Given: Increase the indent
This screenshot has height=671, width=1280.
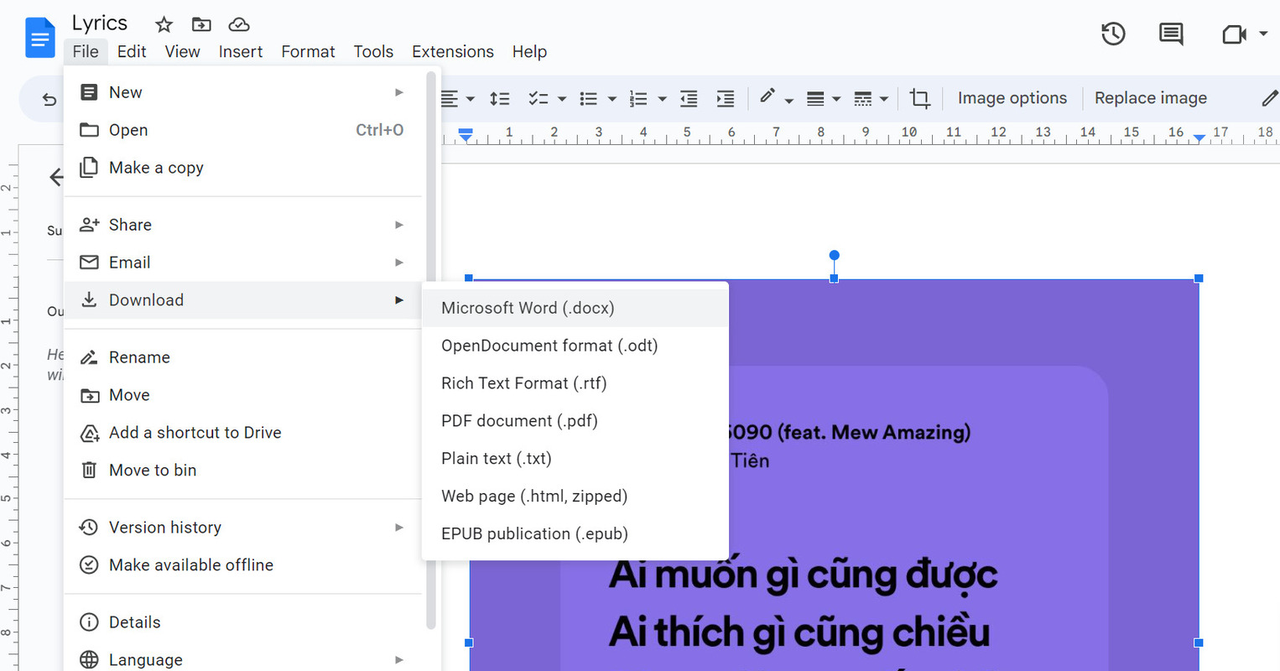Looking at the screenshot, I should click(725, 99).
